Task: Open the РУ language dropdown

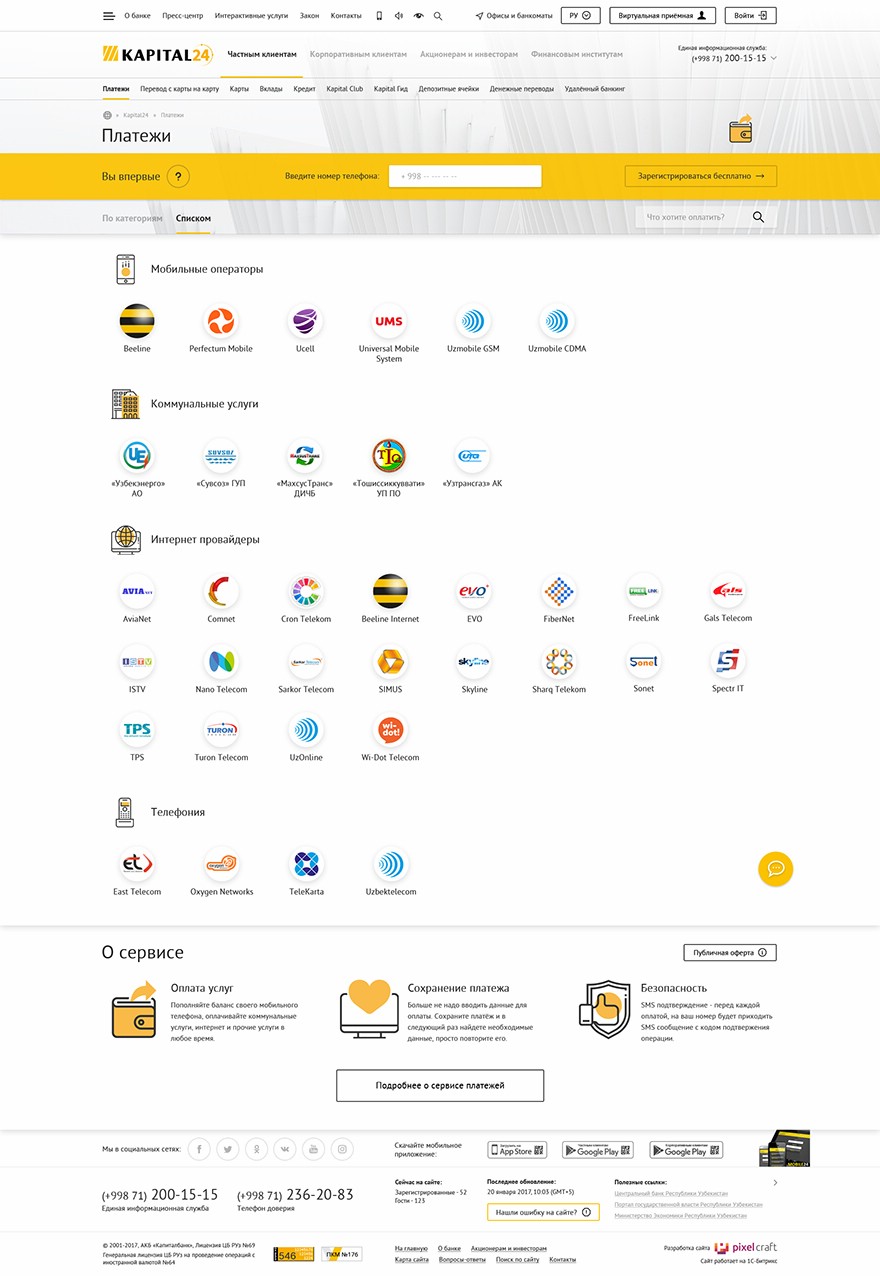Action: coord(580,16)
